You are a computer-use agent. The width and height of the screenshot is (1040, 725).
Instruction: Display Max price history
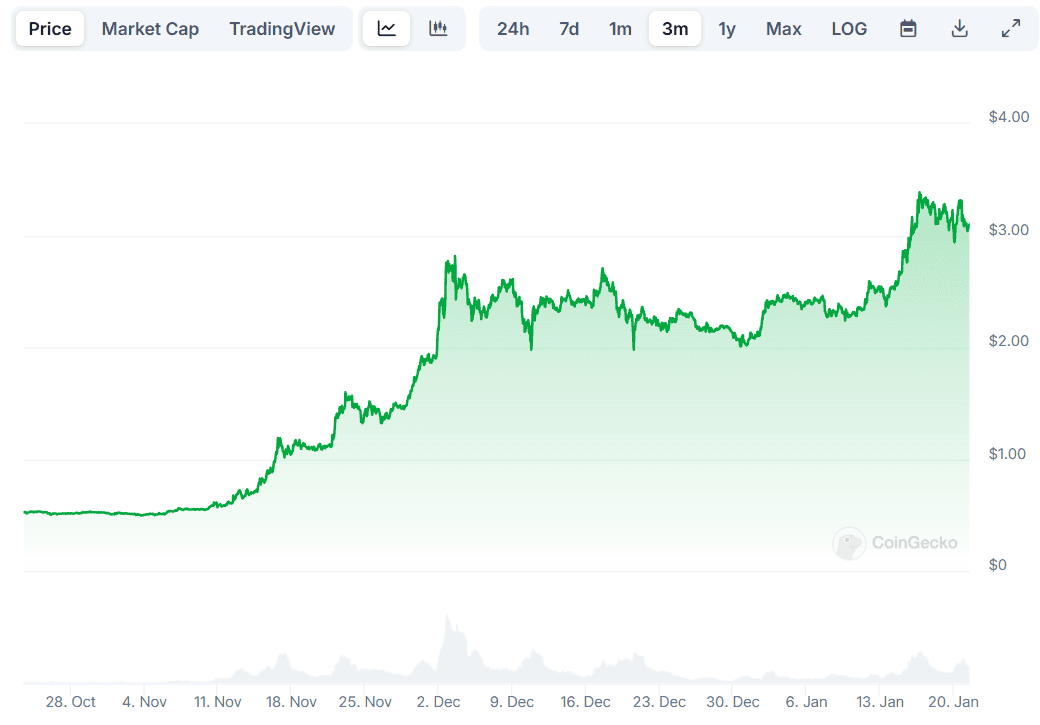pos(783,29)
